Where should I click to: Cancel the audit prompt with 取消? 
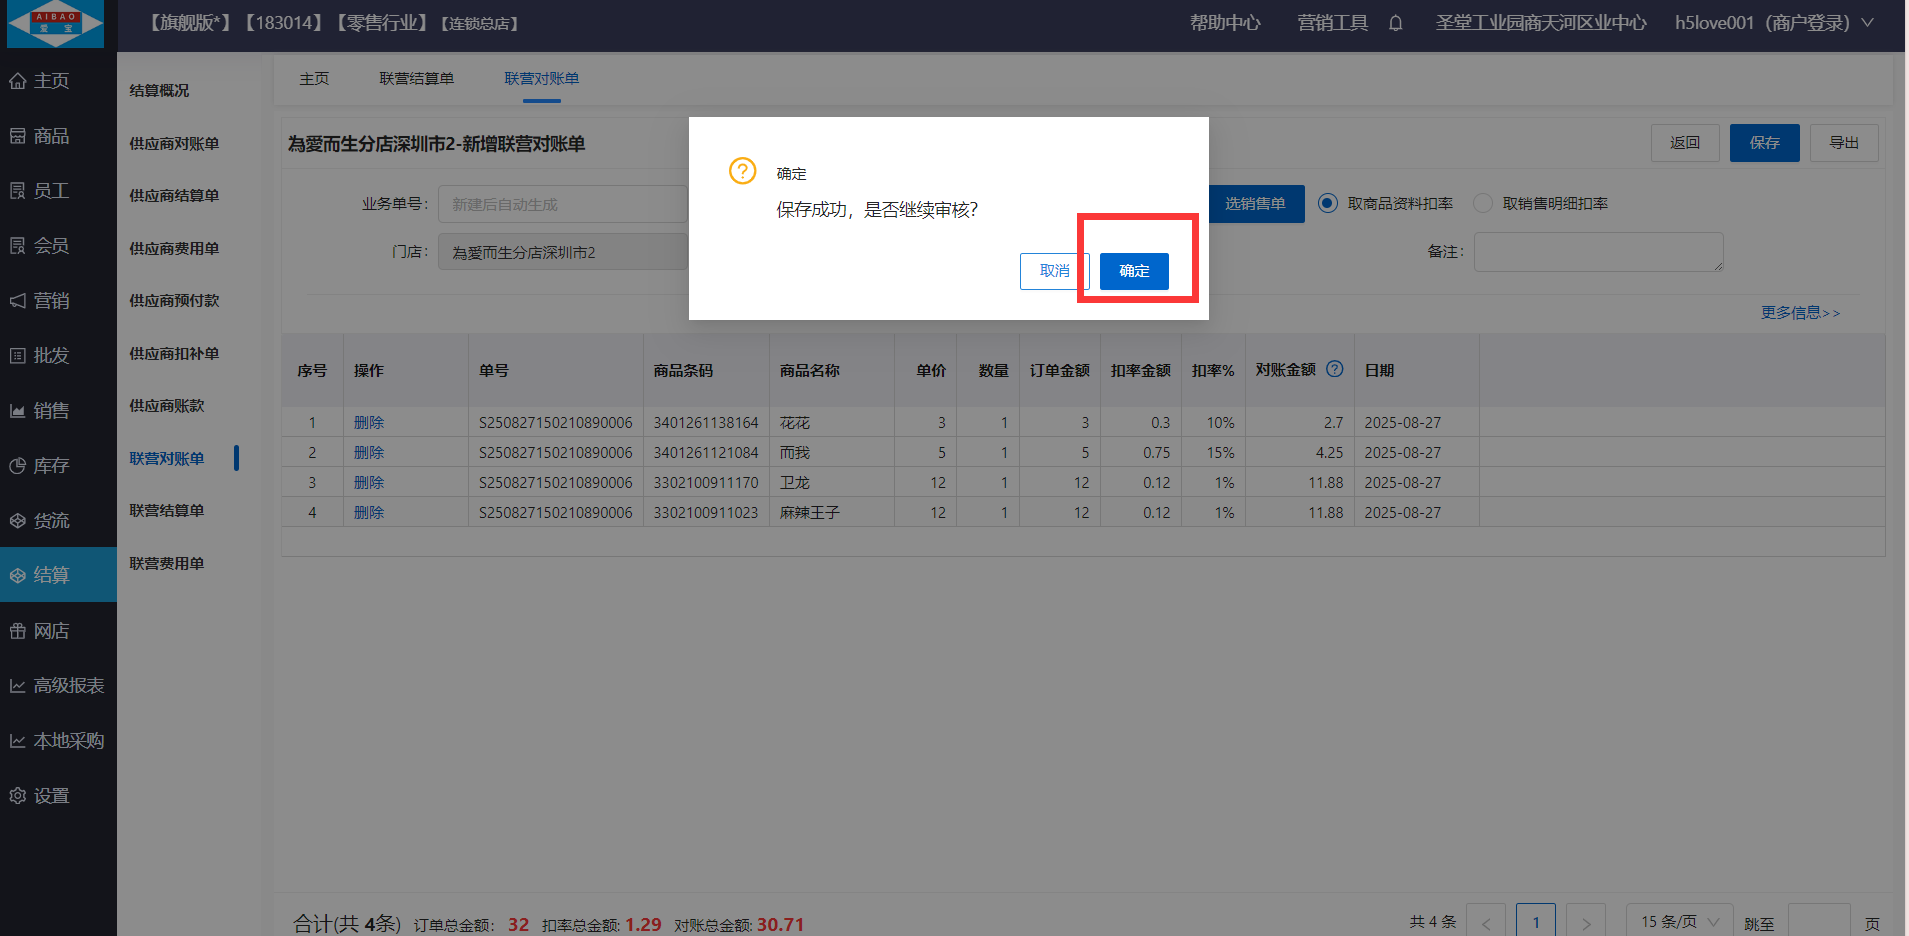1054,271
